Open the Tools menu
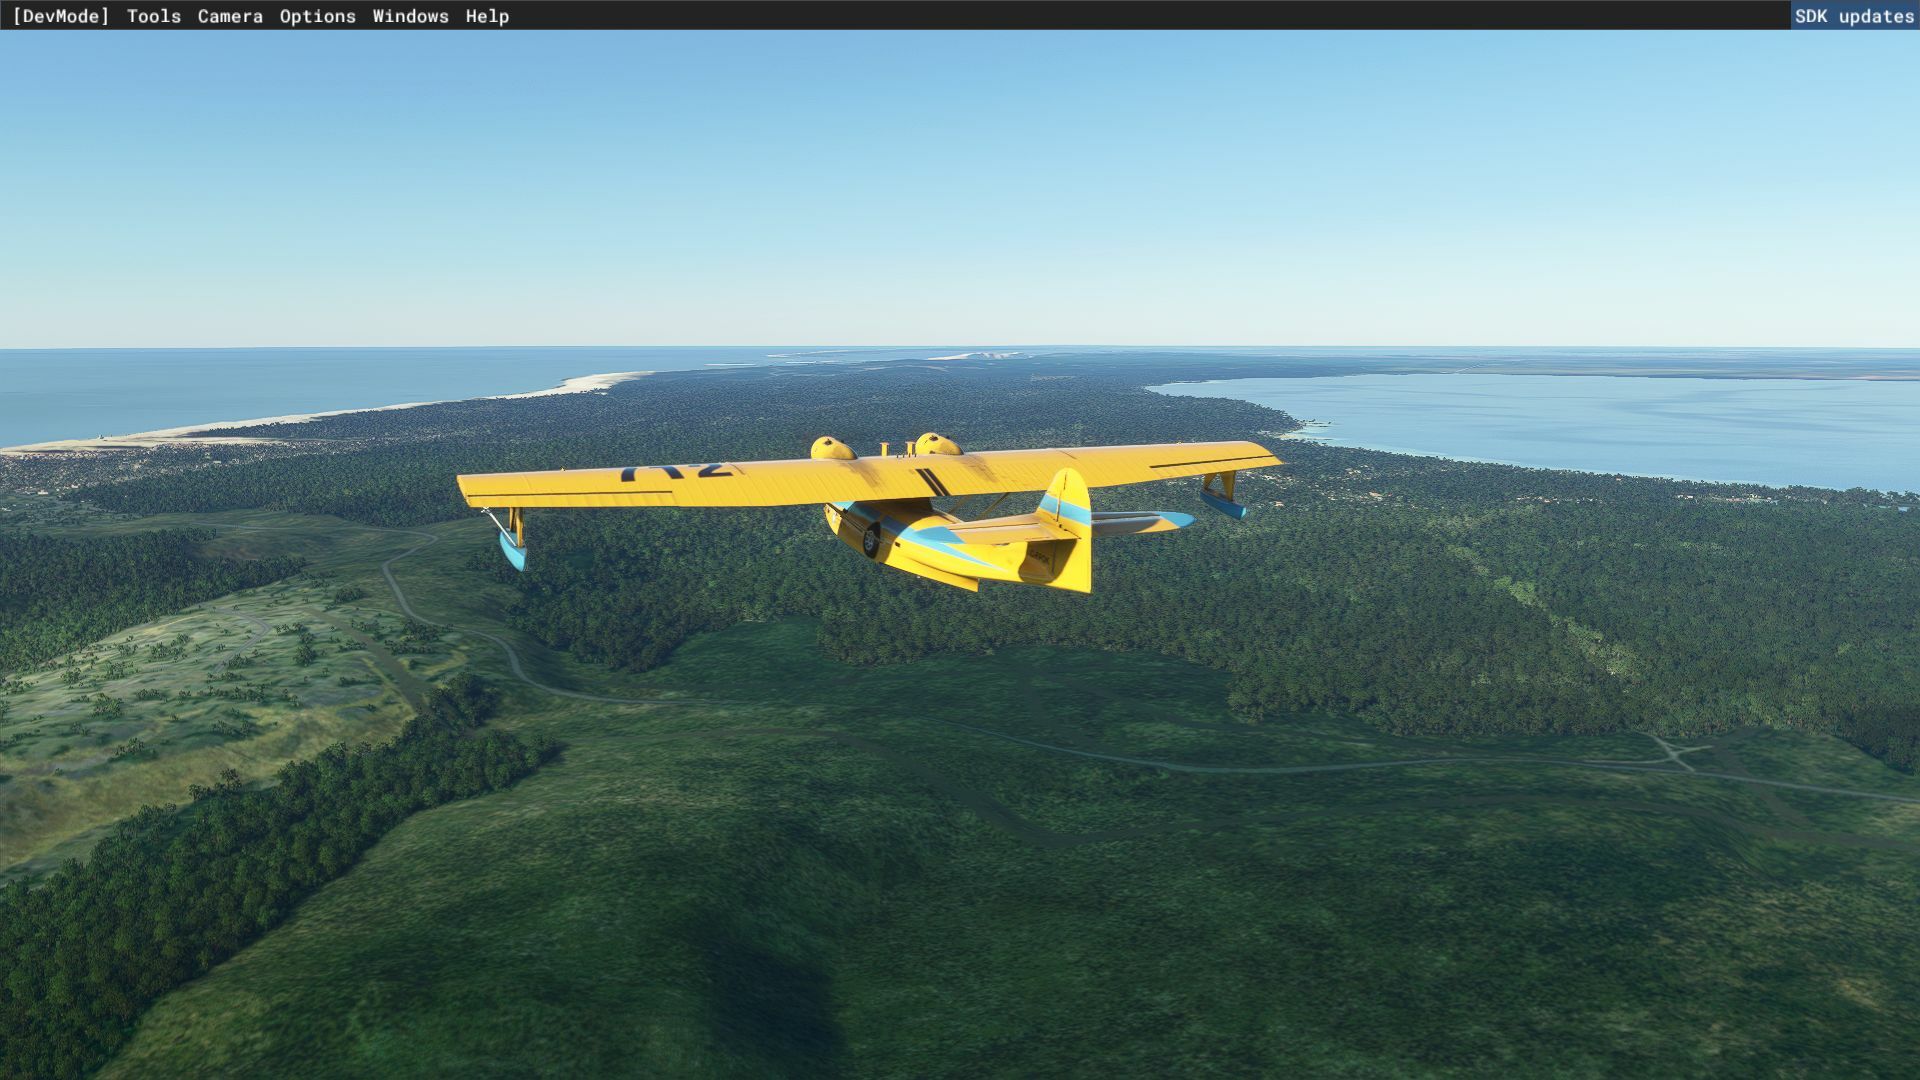The image size is (1920, 1080). pyautogui.click(x=153, y=16)
